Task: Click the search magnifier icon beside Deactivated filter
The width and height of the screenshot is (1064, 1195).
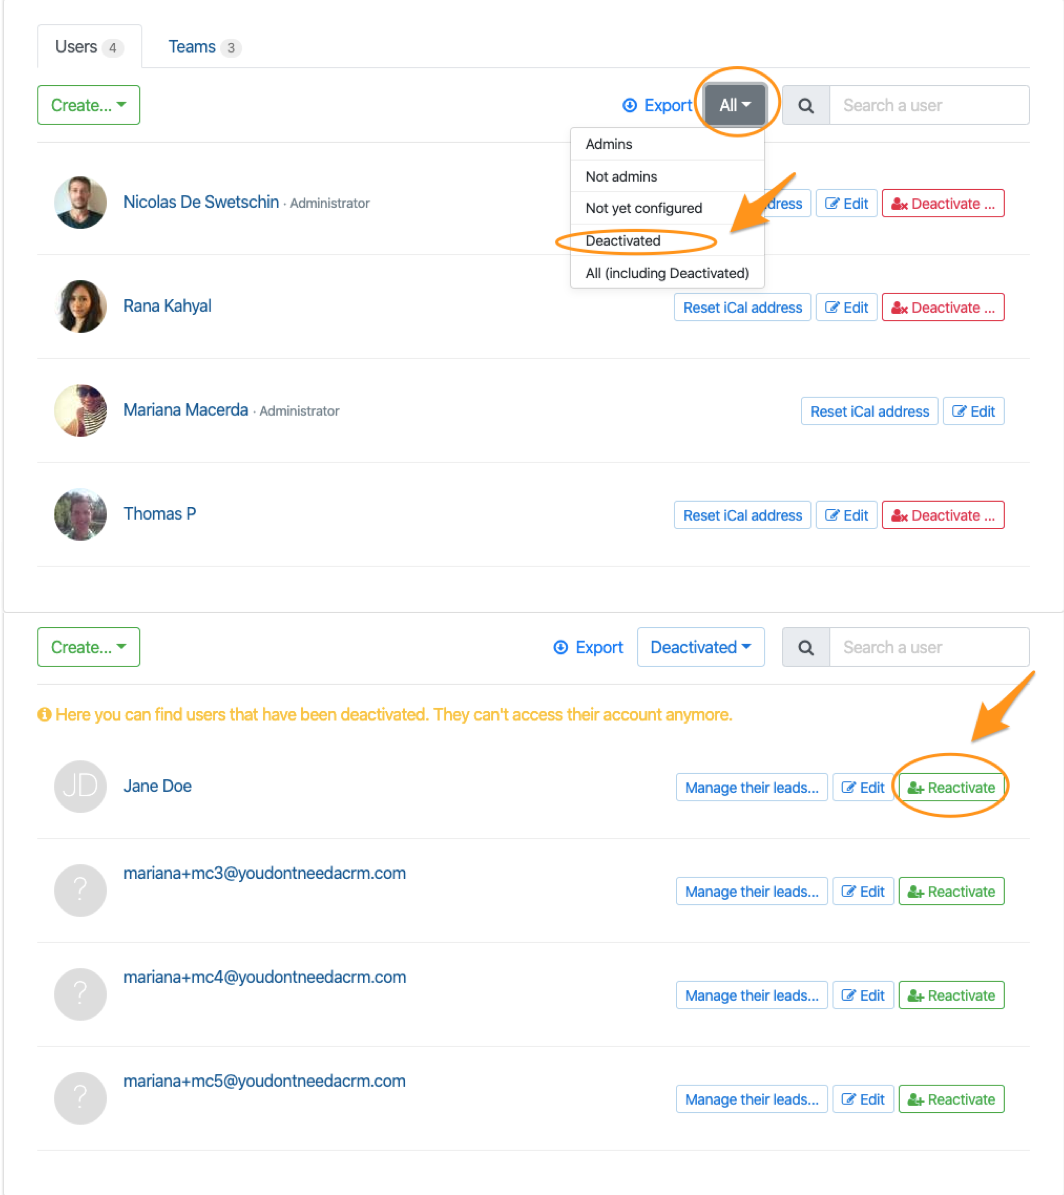Action: click(x=806, y=647)
